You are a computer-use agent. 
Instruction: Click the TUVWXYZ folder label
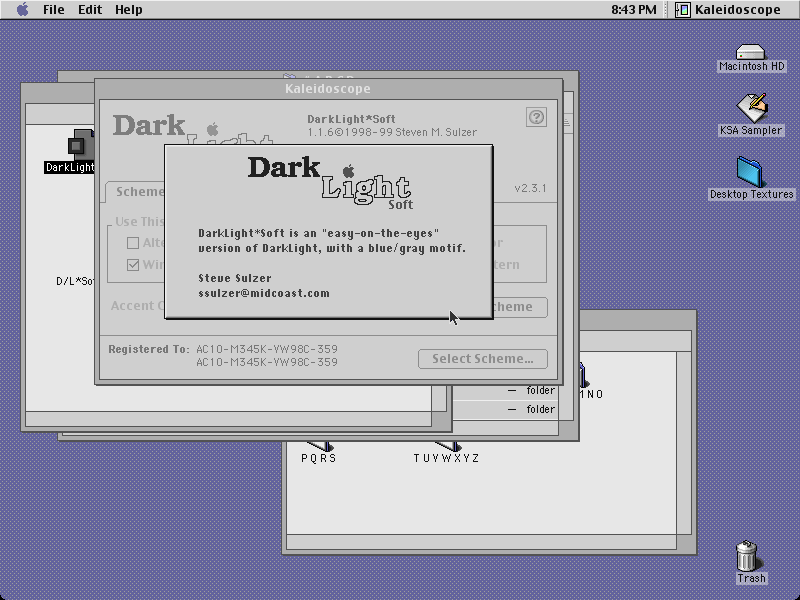pyautogui.click(x=446, y=458)
